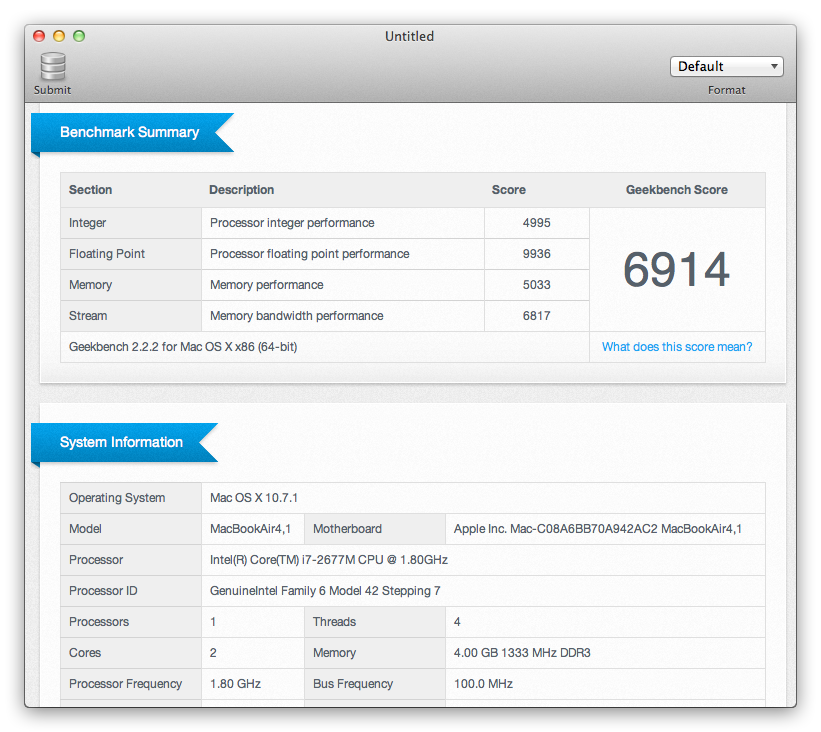
Task: Open 'What does this score mean?' link
Action: 676,347
